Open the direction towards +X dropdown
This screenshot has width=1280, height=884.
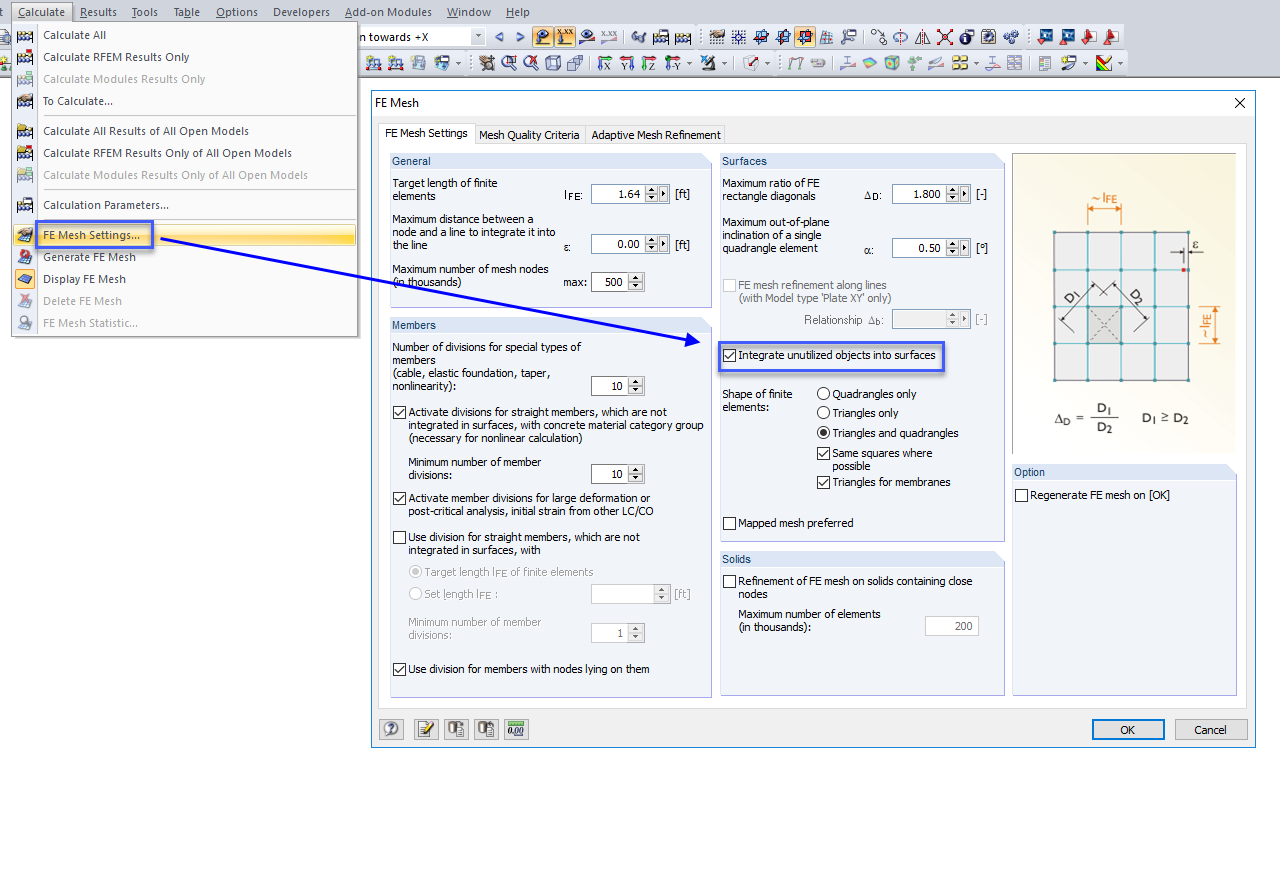pyautogui.click(x=478, y=36)
